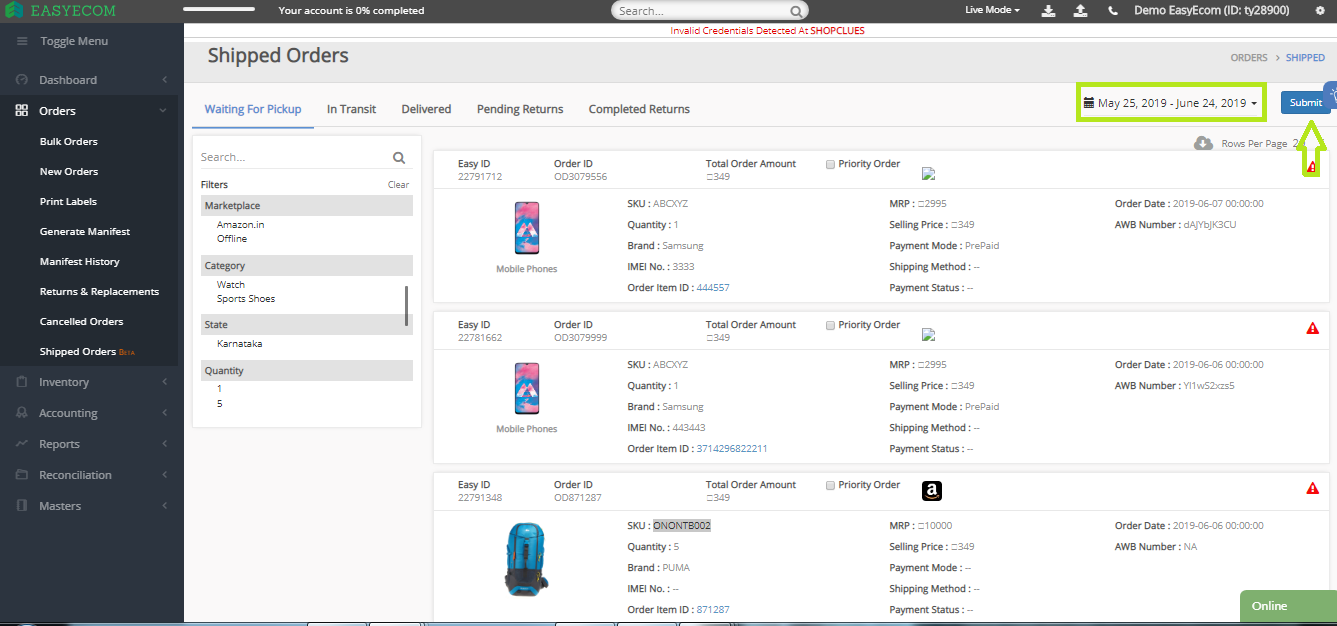The height and width of the screenshot is (626, 1337).
Task: Select the Waiting For Pickup tab
Action: 253,109
